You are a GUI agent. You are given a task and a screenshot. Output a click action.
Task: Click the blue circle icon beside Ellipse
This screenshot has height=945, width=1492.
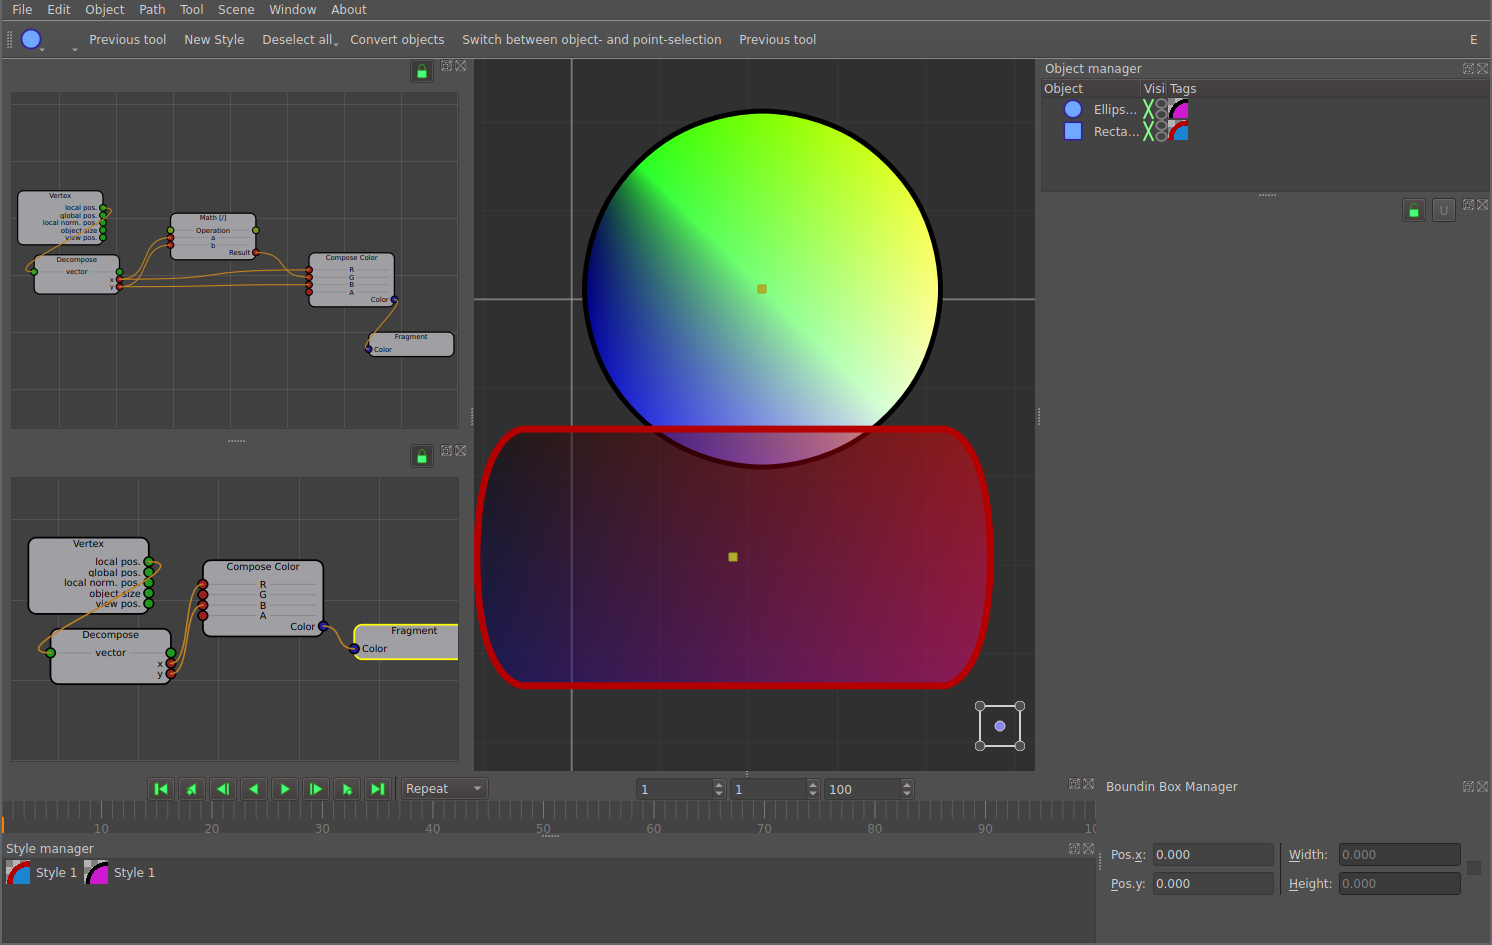click(1073, 109)
